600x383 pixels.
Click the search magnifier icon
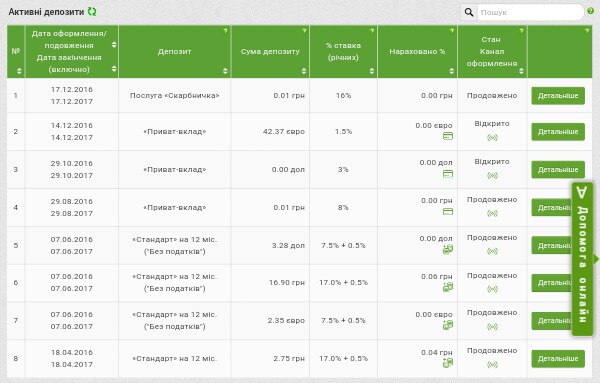click(469, 12)
